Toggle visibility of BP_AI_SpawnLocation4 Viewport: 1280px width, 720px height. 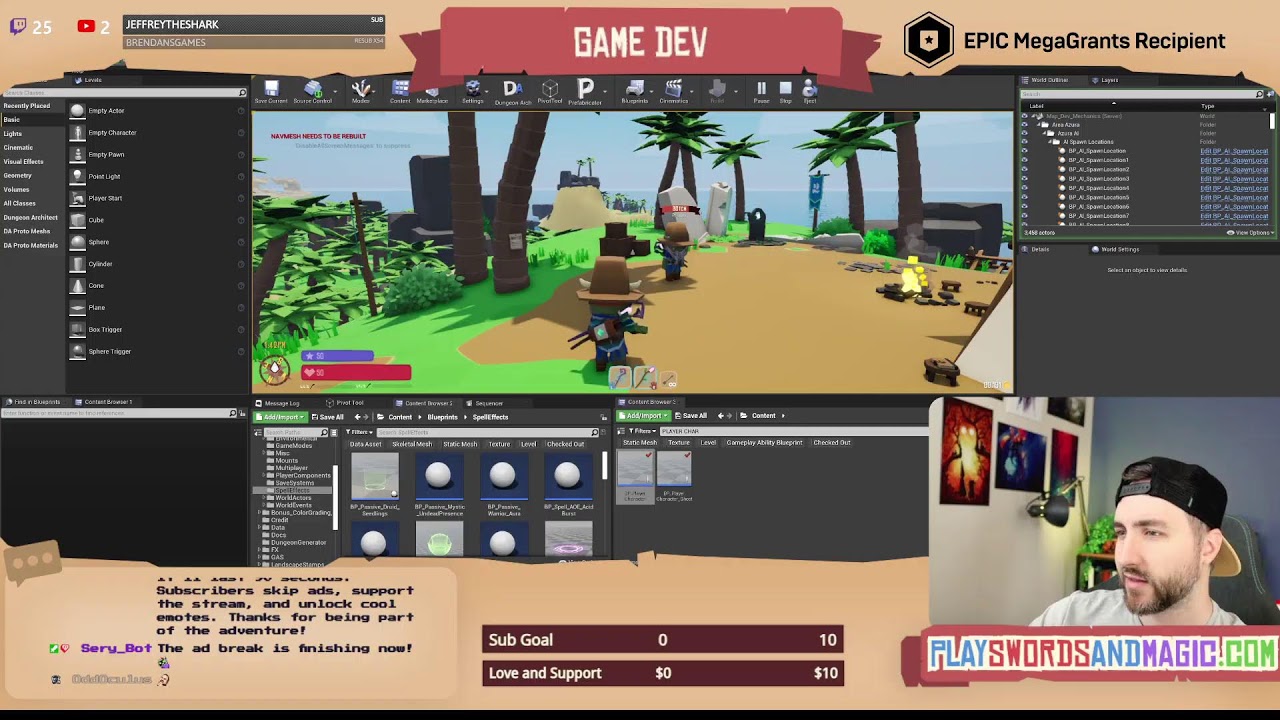[1024, 188]
